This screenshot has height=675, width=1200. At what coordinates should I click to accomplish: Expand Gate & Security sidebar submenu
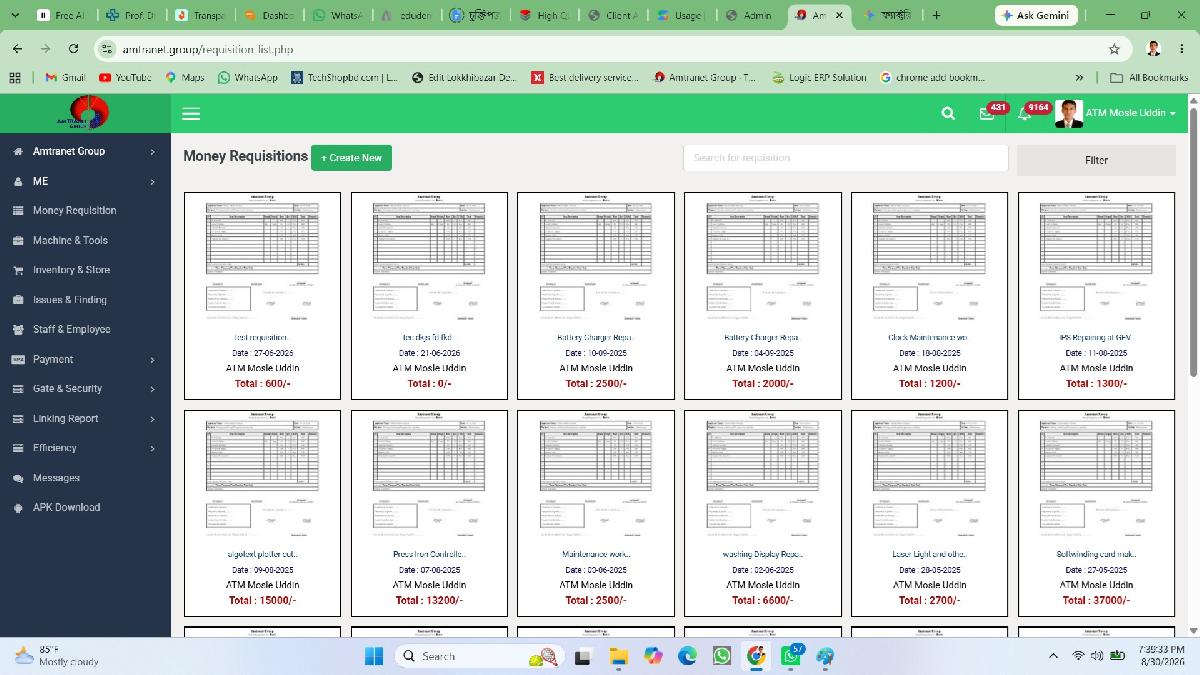[x=85, y=388]
